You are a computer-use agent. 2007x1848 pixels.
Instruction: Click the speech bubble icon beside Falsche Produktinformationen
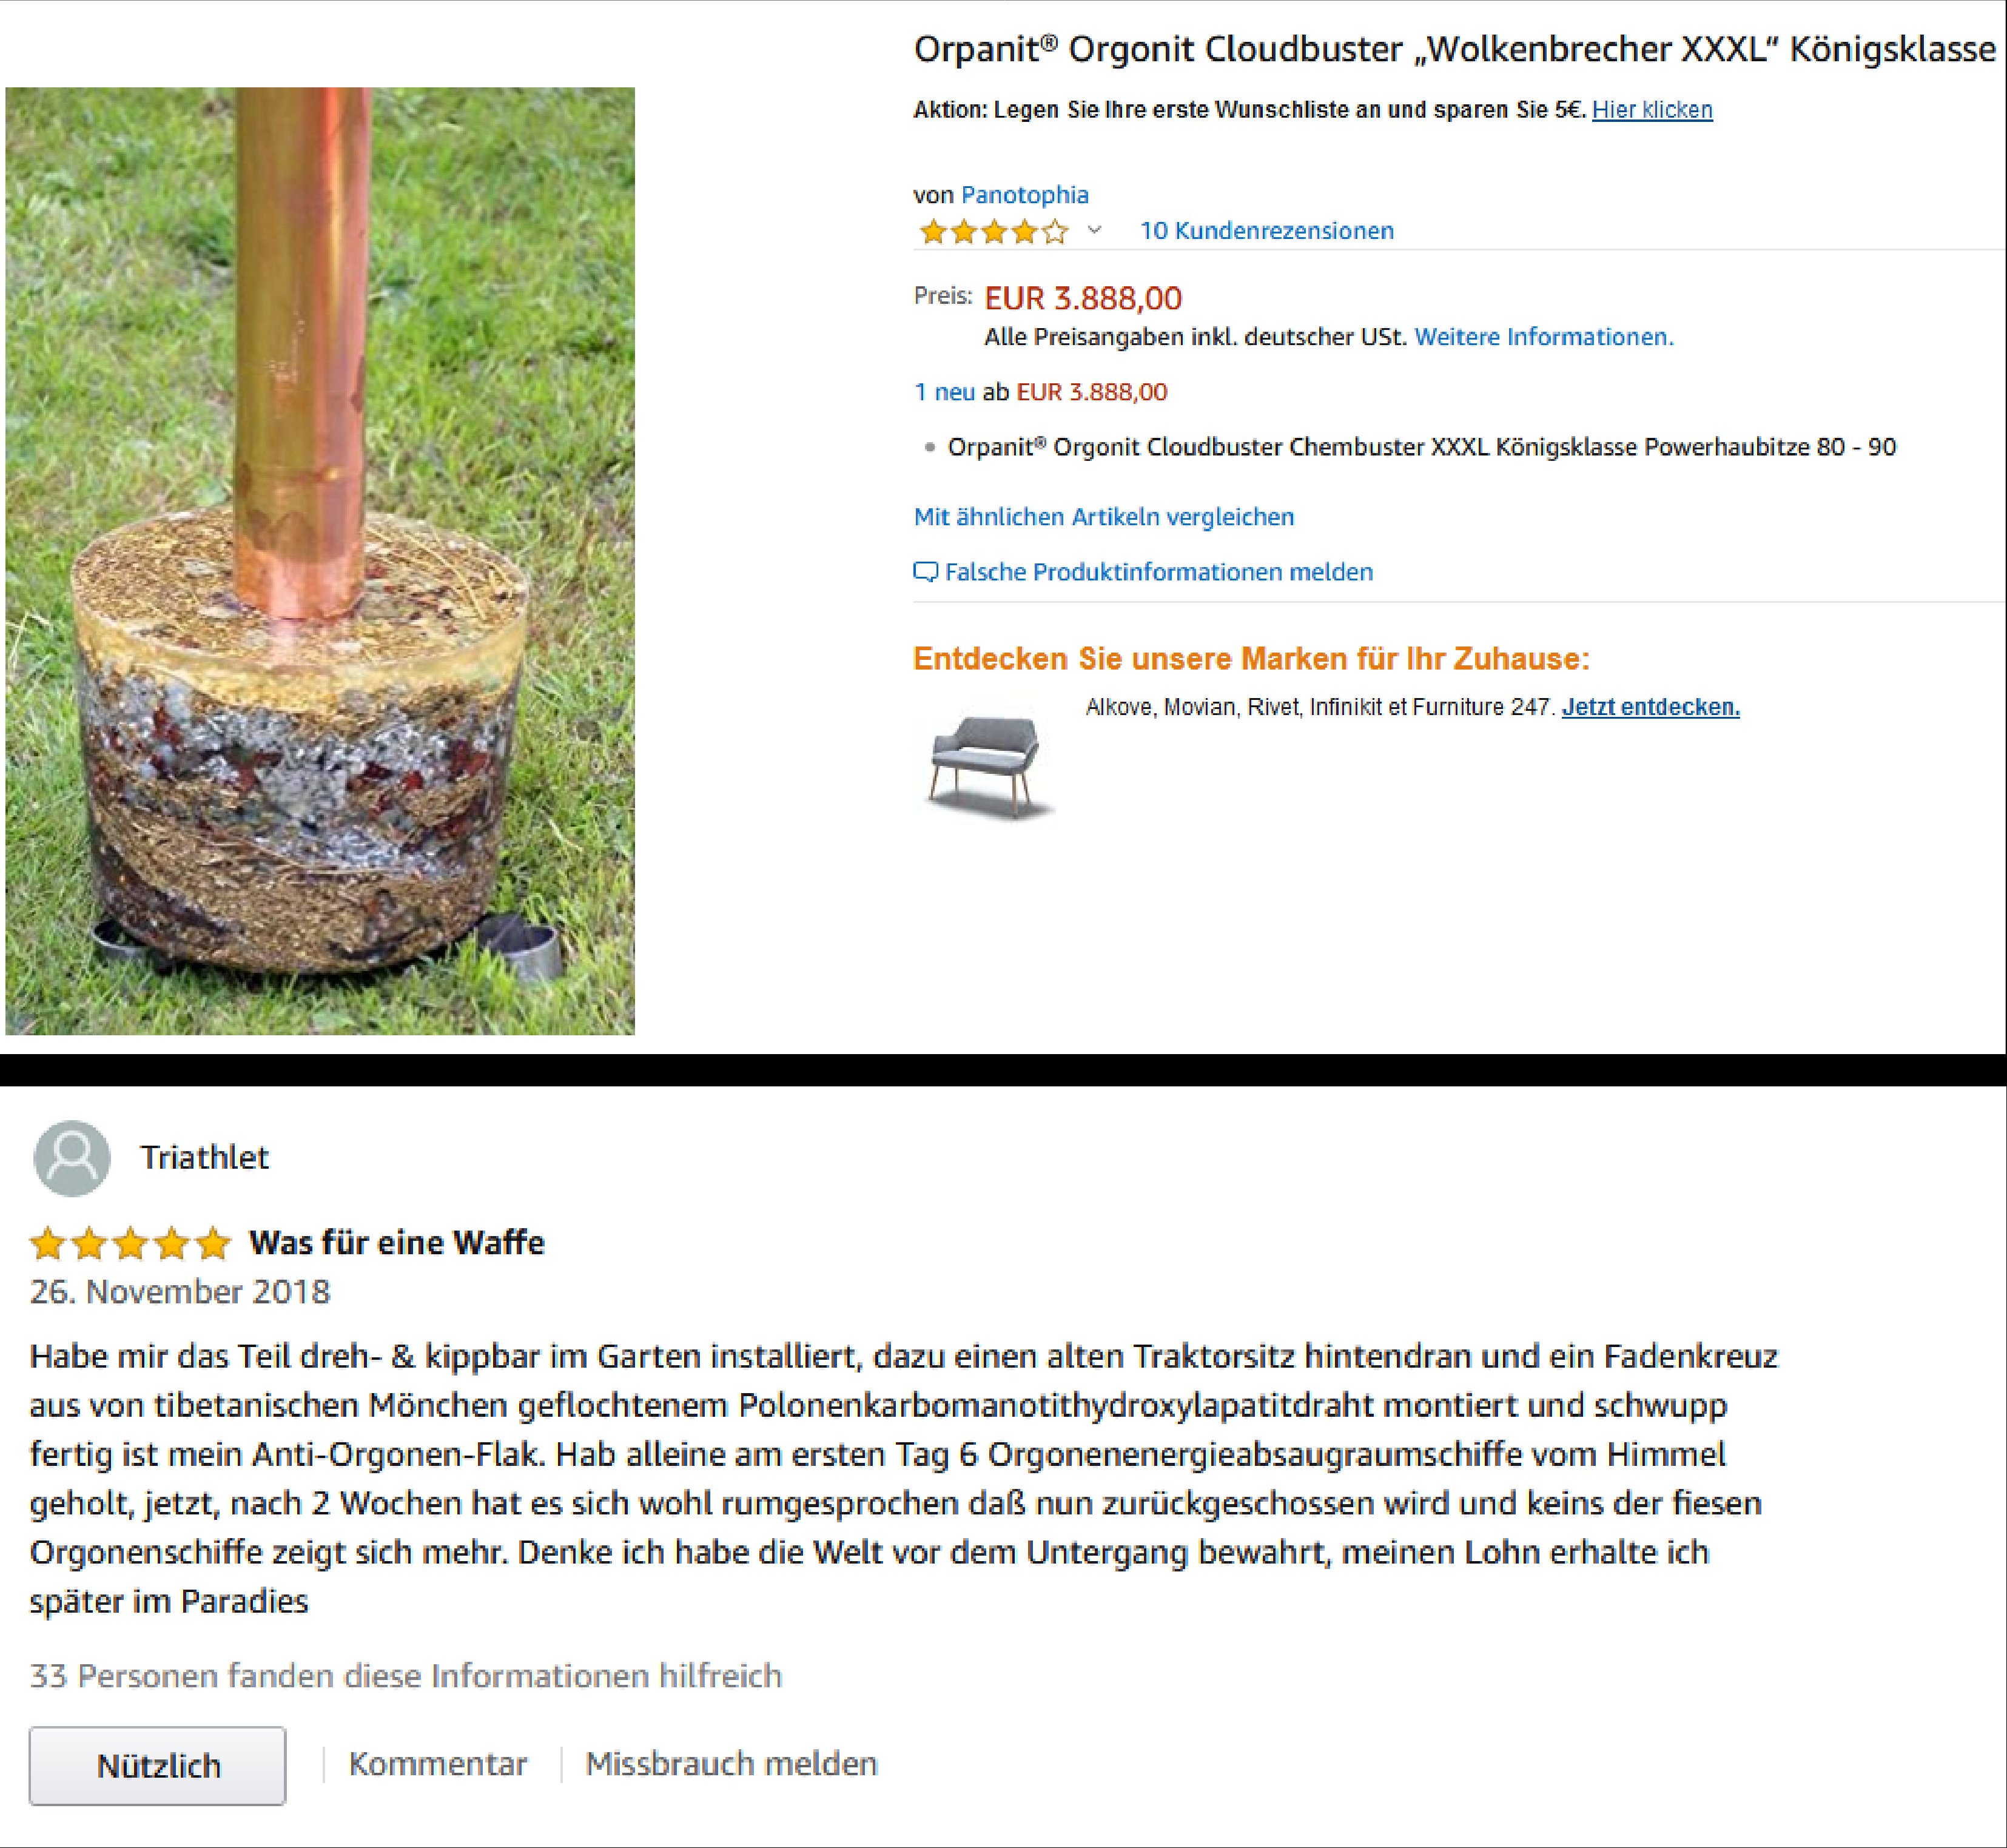(926, 572)
